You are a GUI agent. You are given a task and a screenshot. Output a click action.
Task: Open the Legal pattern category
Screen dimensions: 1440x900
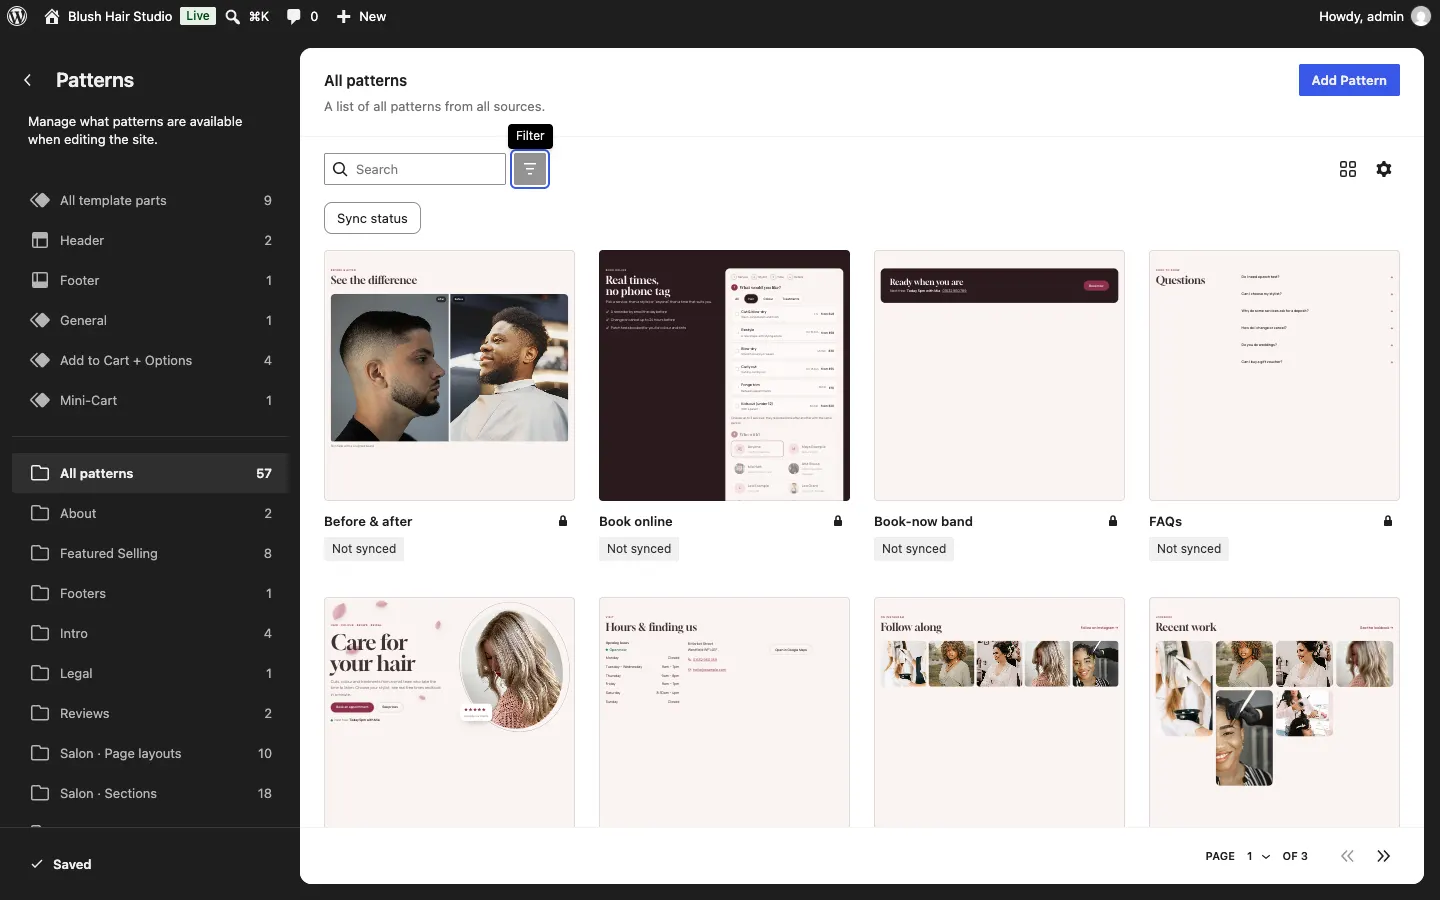point(150,673)
